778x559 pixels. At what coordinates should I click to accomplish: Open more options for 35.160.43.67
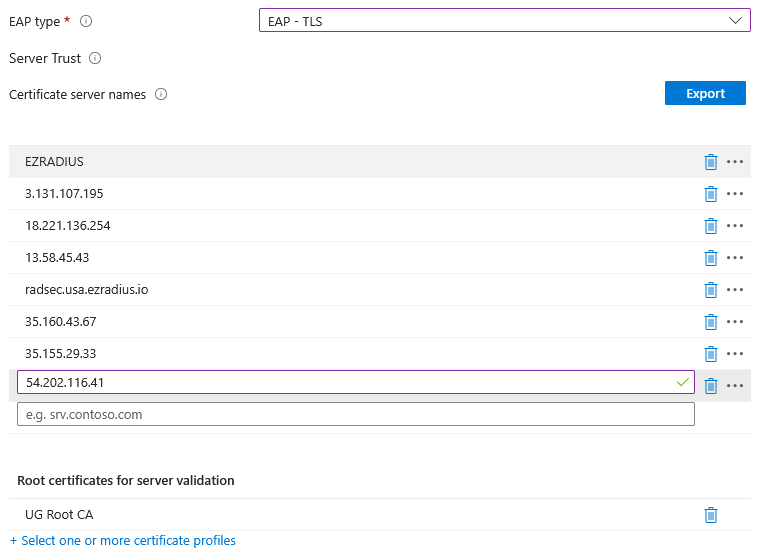pos(735,322)
